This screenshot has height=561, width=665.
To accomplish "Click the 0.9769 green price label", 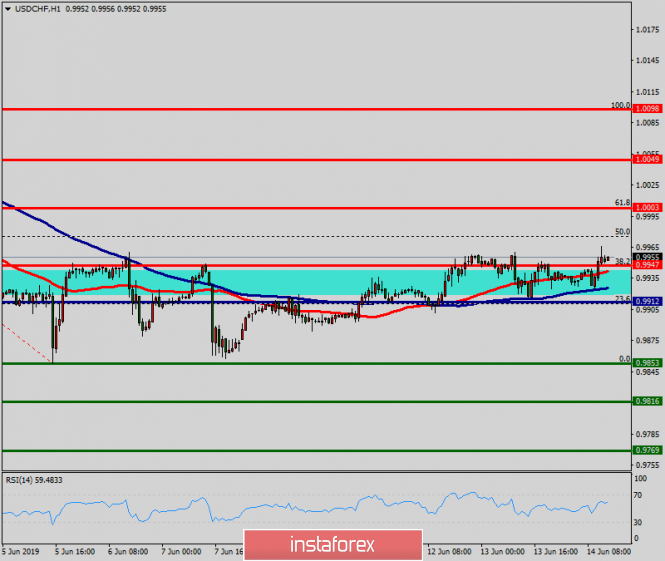I will tap(647, 451).
